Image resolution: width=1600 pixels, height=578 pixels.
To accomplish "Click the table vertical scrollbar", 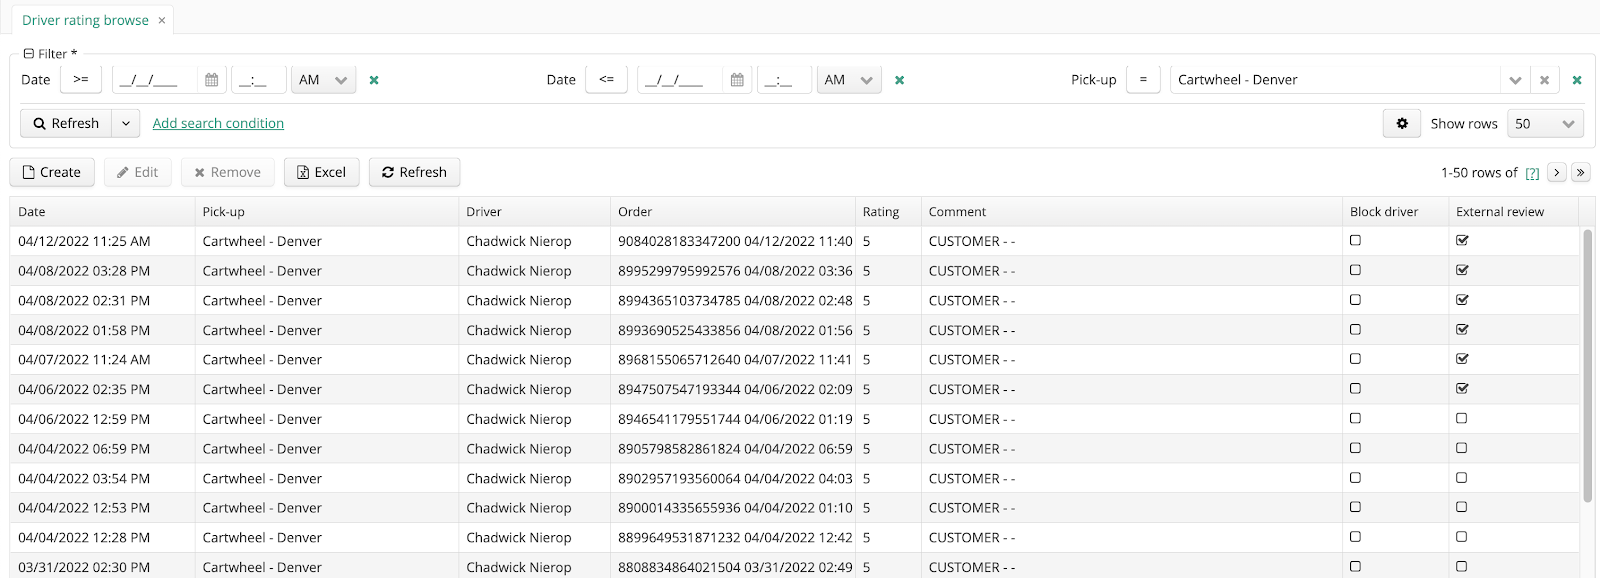I will (x=1587, y=365).
